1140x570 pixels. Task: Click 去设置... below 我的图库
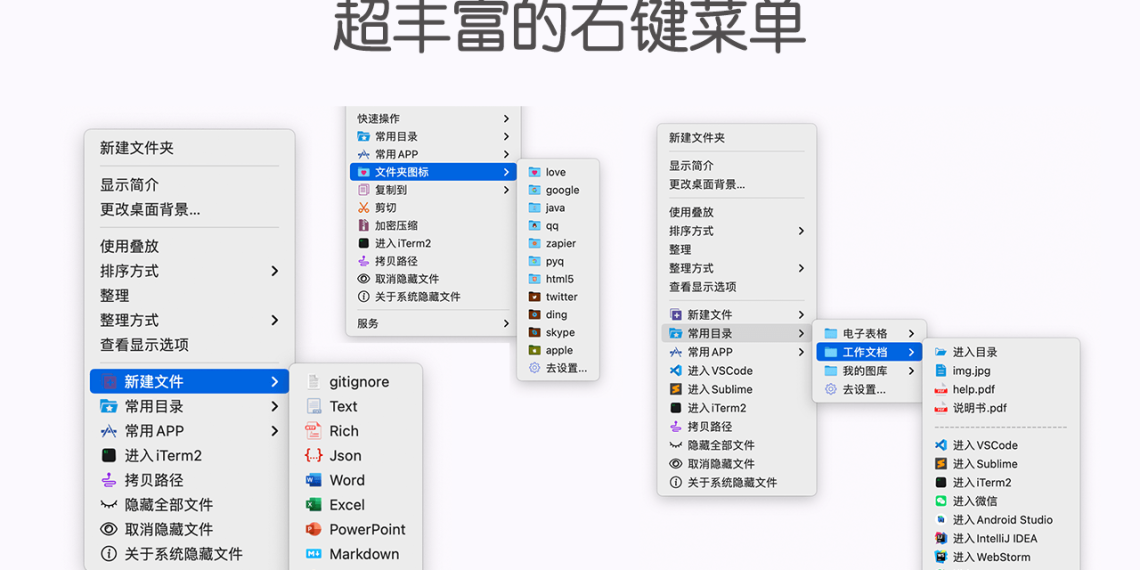[x=863, y=390]
